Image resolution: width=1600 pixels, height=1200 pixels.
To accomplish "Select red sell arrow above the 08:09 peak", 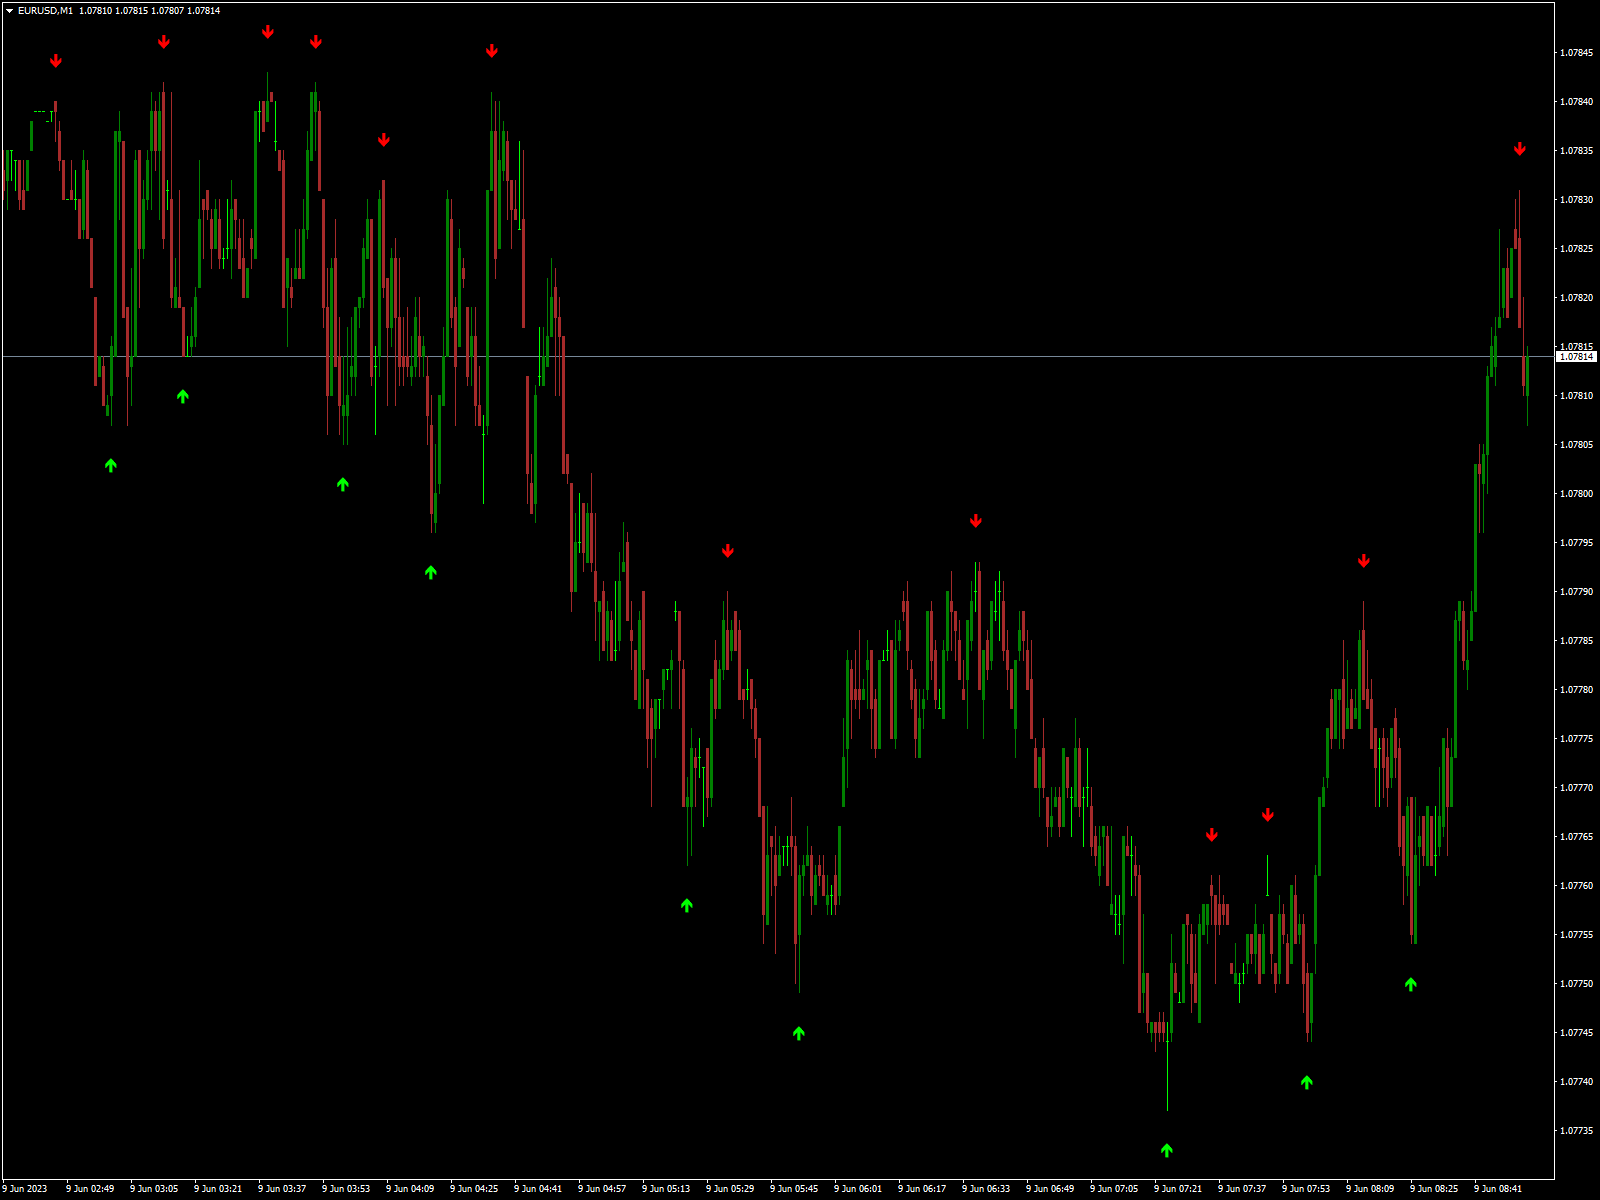I will [1364, 561].
